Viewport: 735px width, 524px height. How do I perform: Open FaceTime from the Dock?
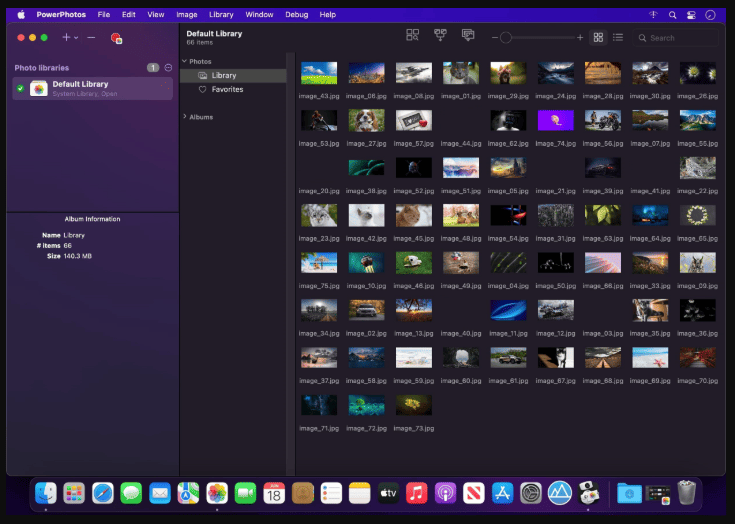point(245,493)
